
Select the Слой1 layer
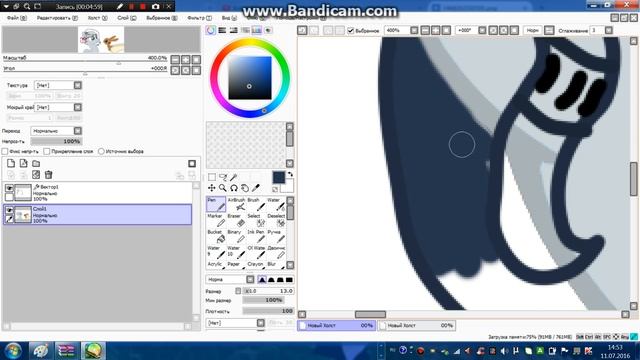coord(98,215)
